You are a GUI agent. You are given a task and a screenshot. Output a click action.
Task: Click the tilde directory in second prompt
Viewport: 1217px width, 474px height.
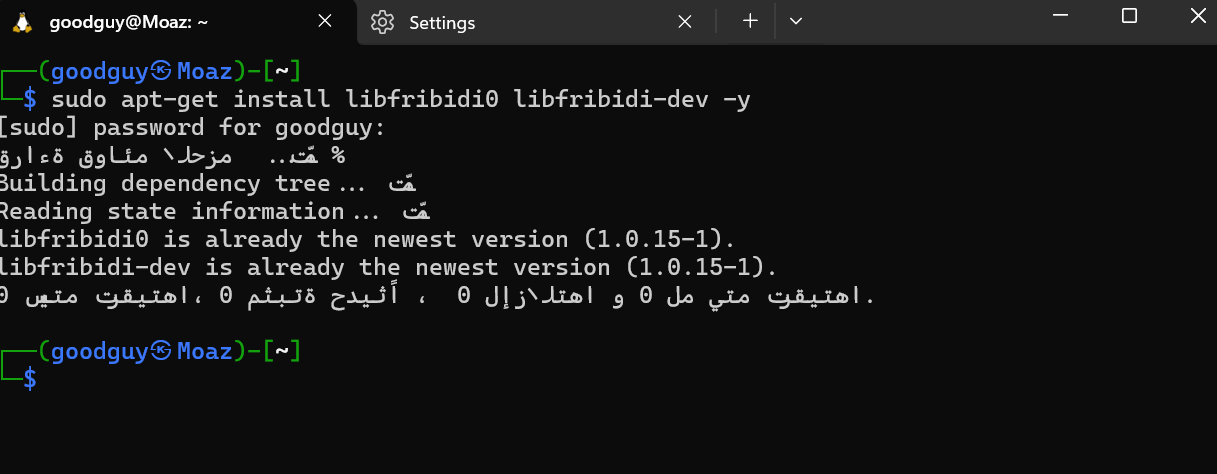pyautogui.click(x=282, y=351)
